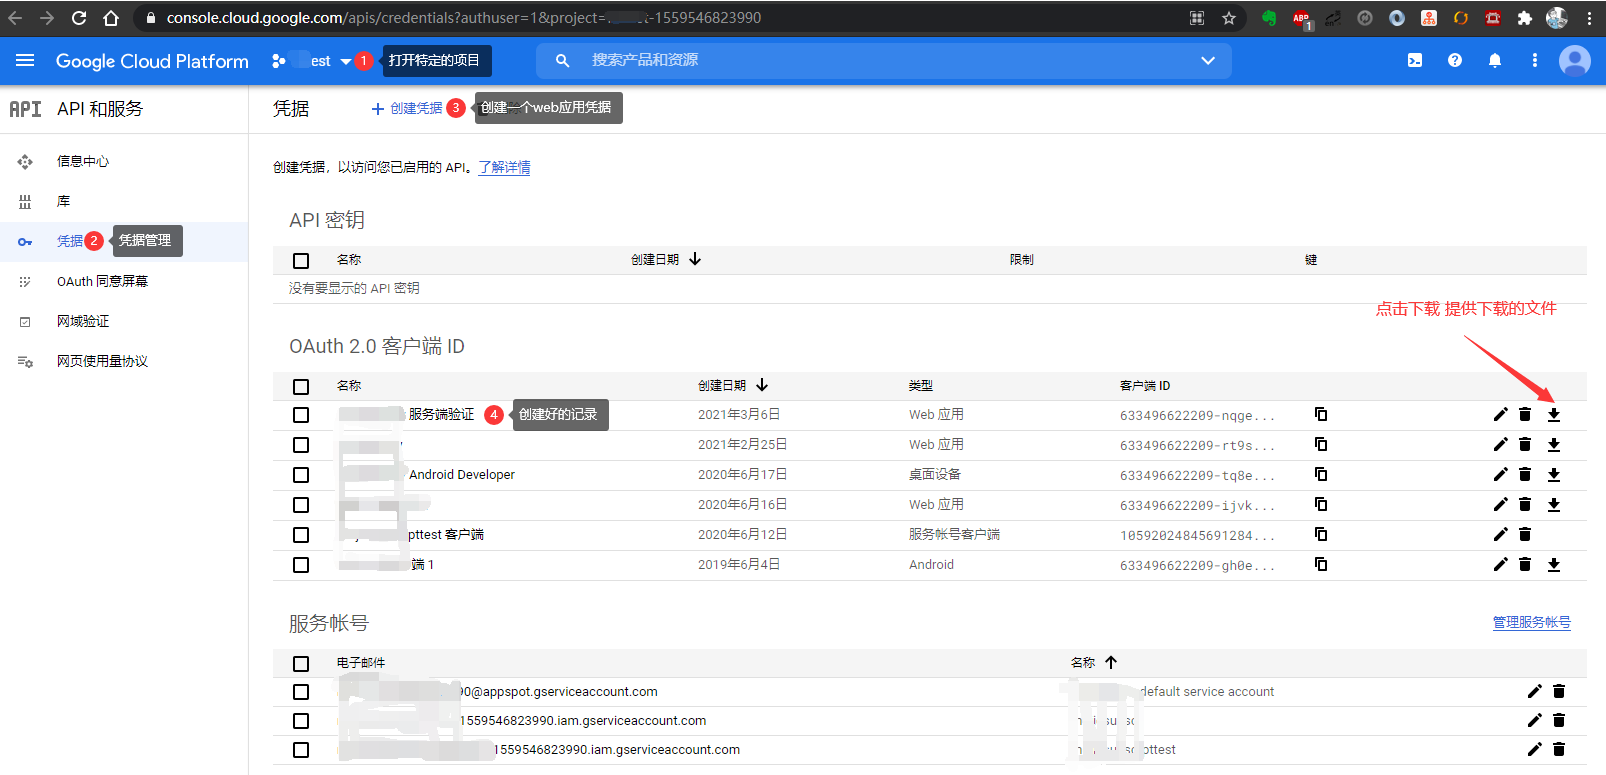Open 管理服务帐号 link
Viewport: 1606px width, 775px height.
click(x=1532, y=623)
